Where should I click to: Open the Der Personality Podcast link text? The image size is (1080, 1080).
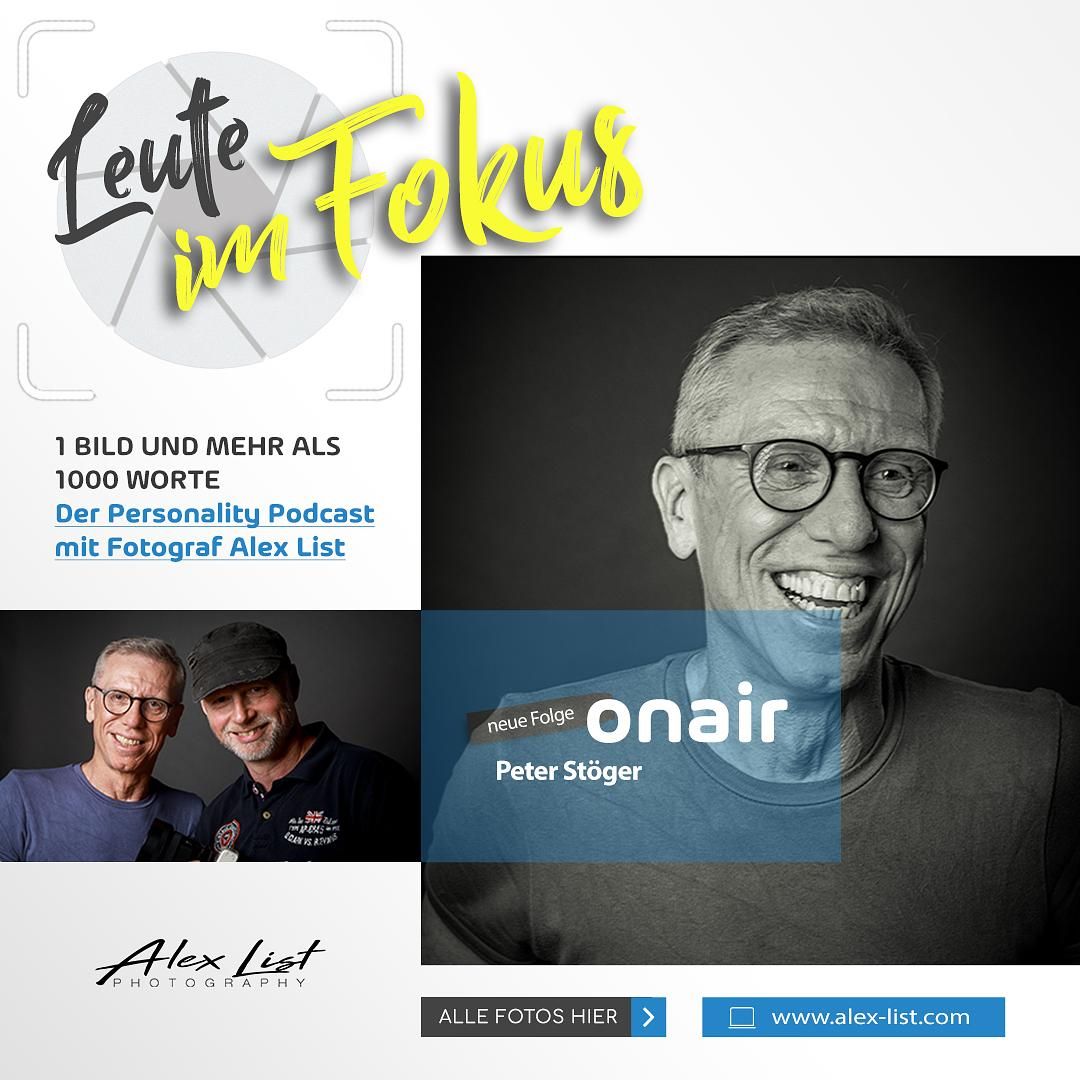[x=214, y=514]
